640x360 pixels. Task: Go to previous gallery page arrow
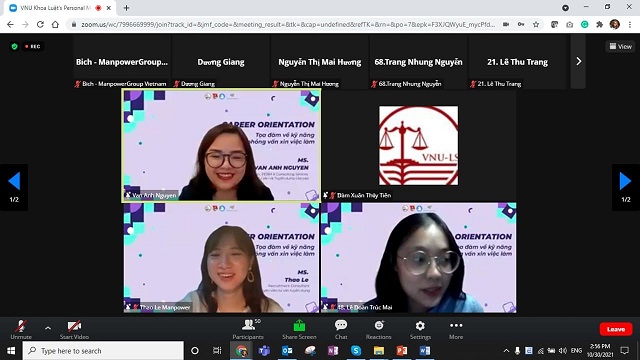pyautogui.click(x=14, y=187)
